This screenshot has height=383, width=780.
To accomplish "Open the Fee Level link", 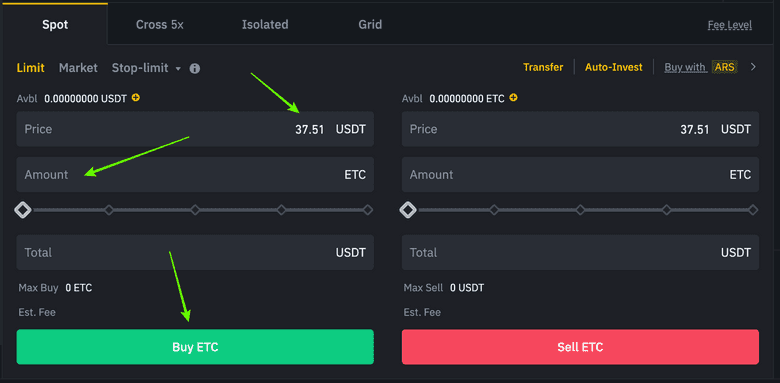I will pyautogui.click(x=730, y=25).
